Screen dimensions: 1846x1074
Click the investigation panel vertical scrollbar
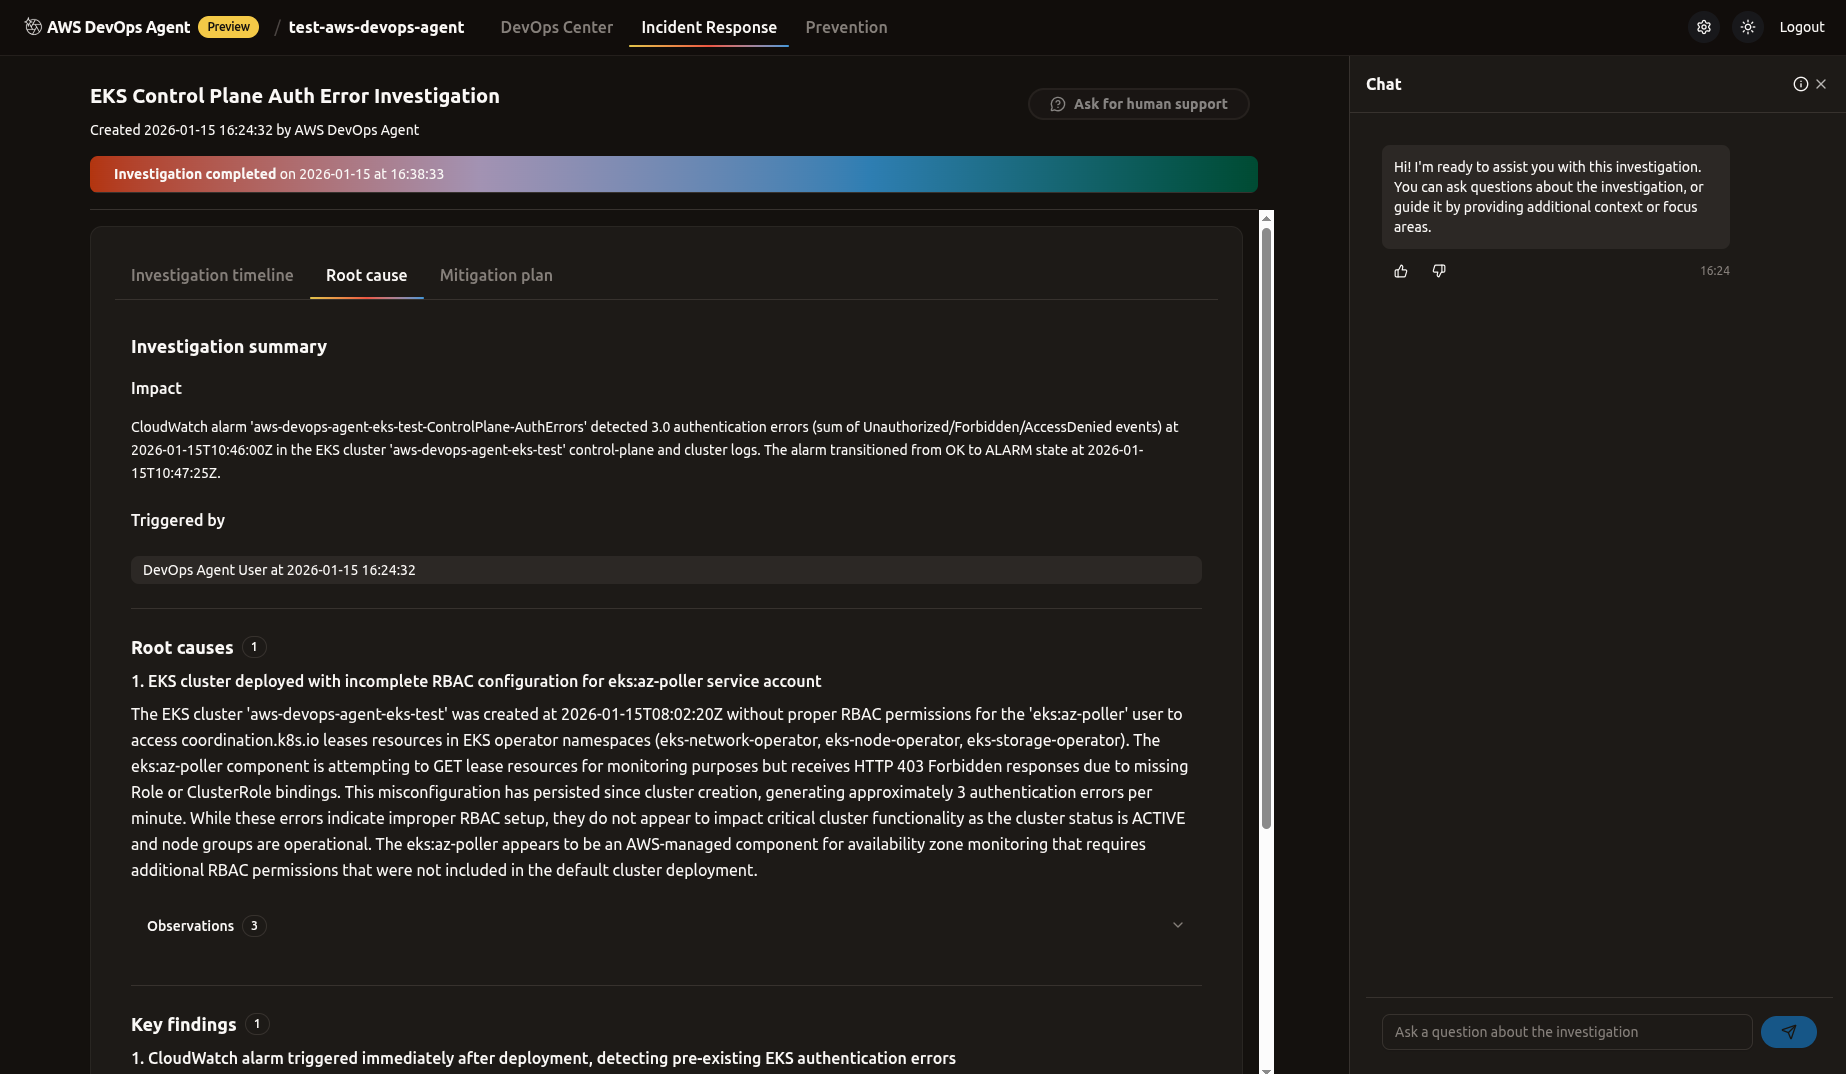1266,528
